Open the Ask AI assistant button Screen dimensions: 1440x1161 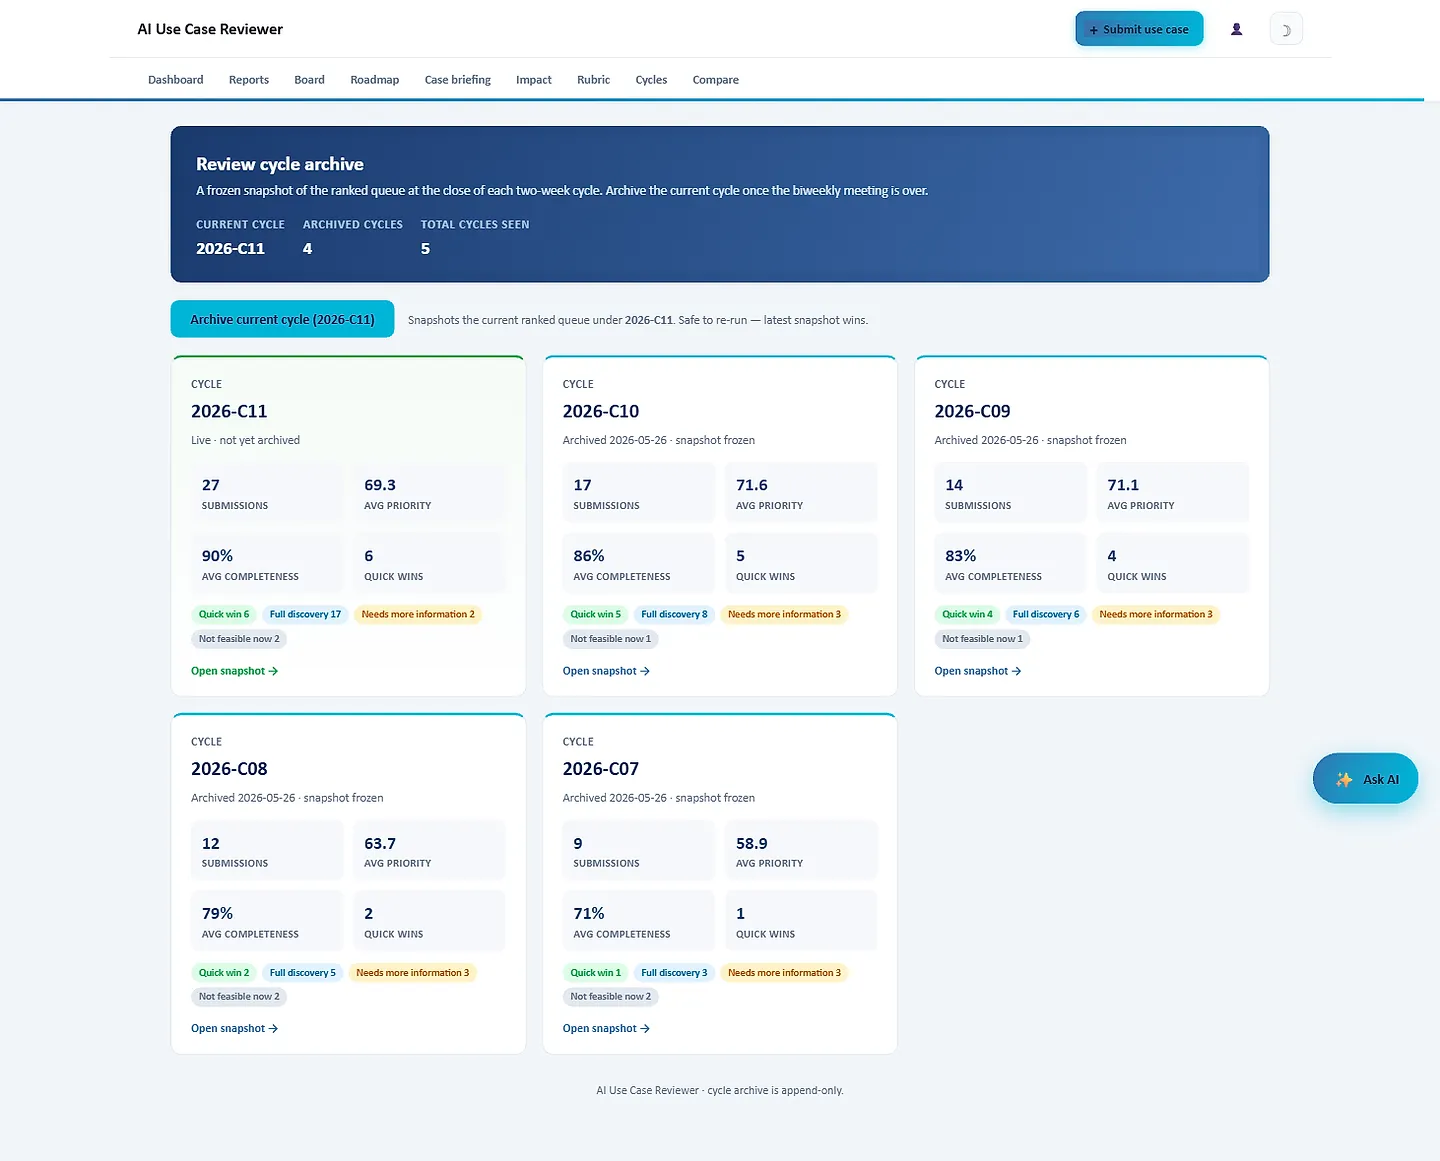click(1365, 779)
